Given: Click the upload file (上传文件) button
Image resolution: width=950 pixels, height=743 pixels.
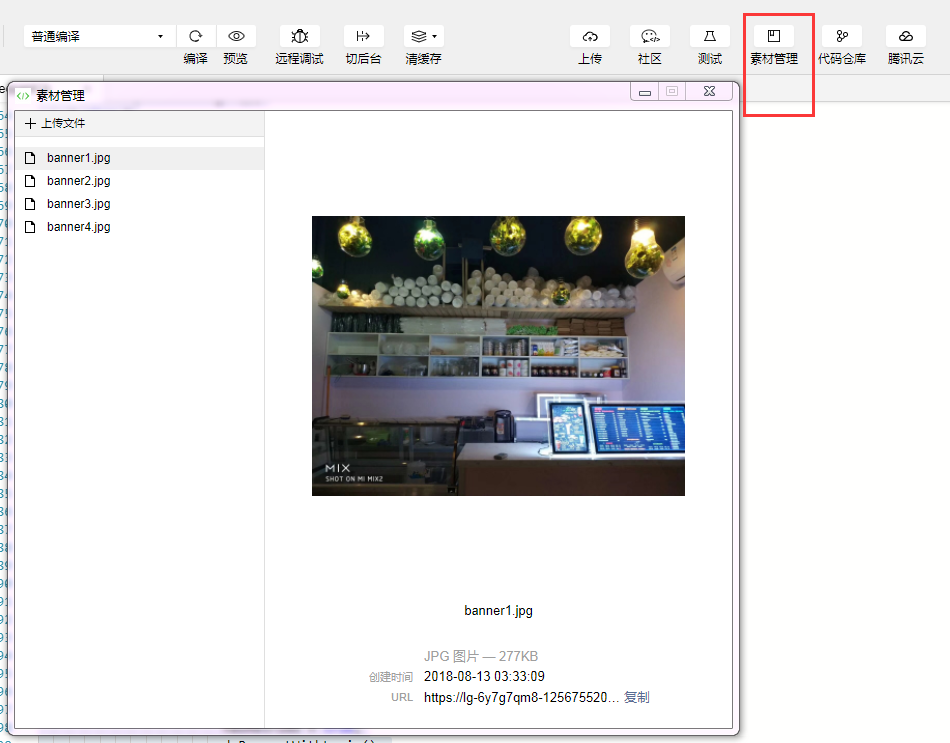Looking at the screenshot, I should point(55,124).
